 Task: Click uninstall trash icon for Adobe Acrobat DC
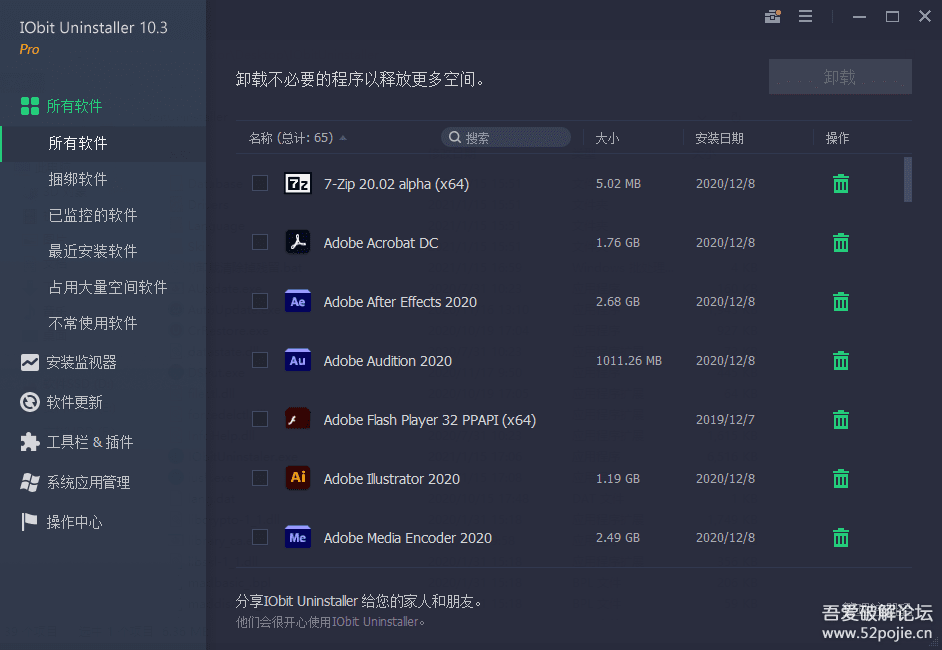pyautogui.click(x=841, y=243)
